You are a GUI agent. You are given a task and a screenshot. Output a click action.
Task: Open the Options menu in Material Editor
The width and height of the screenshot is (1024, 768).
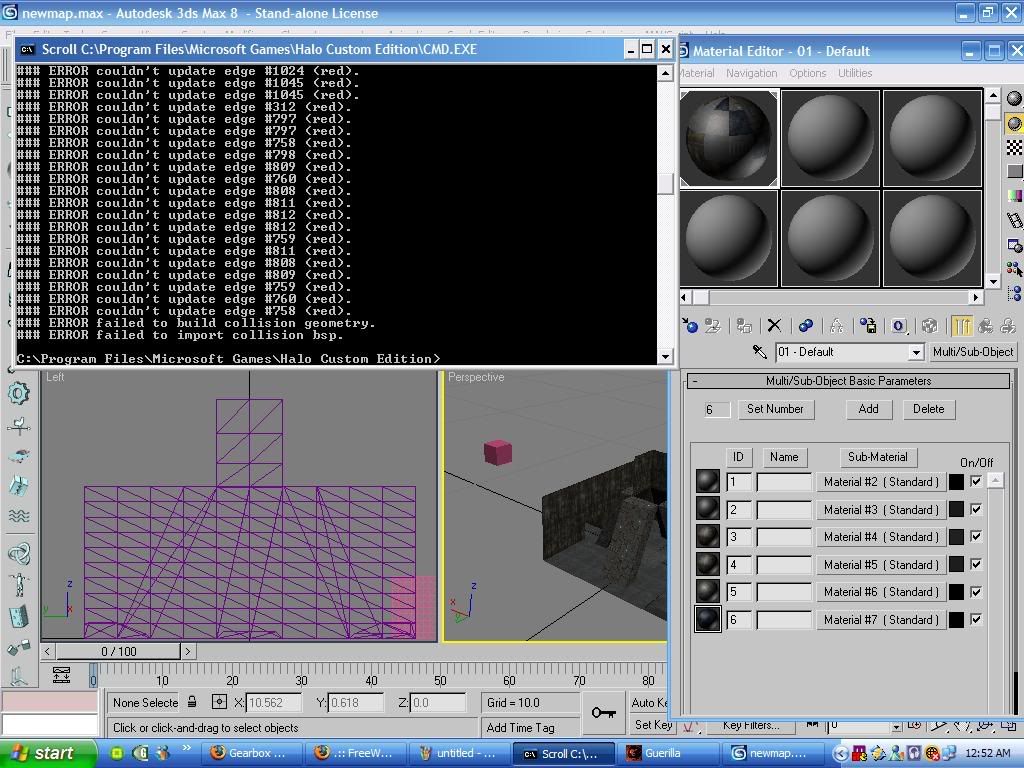pos(808,73)
